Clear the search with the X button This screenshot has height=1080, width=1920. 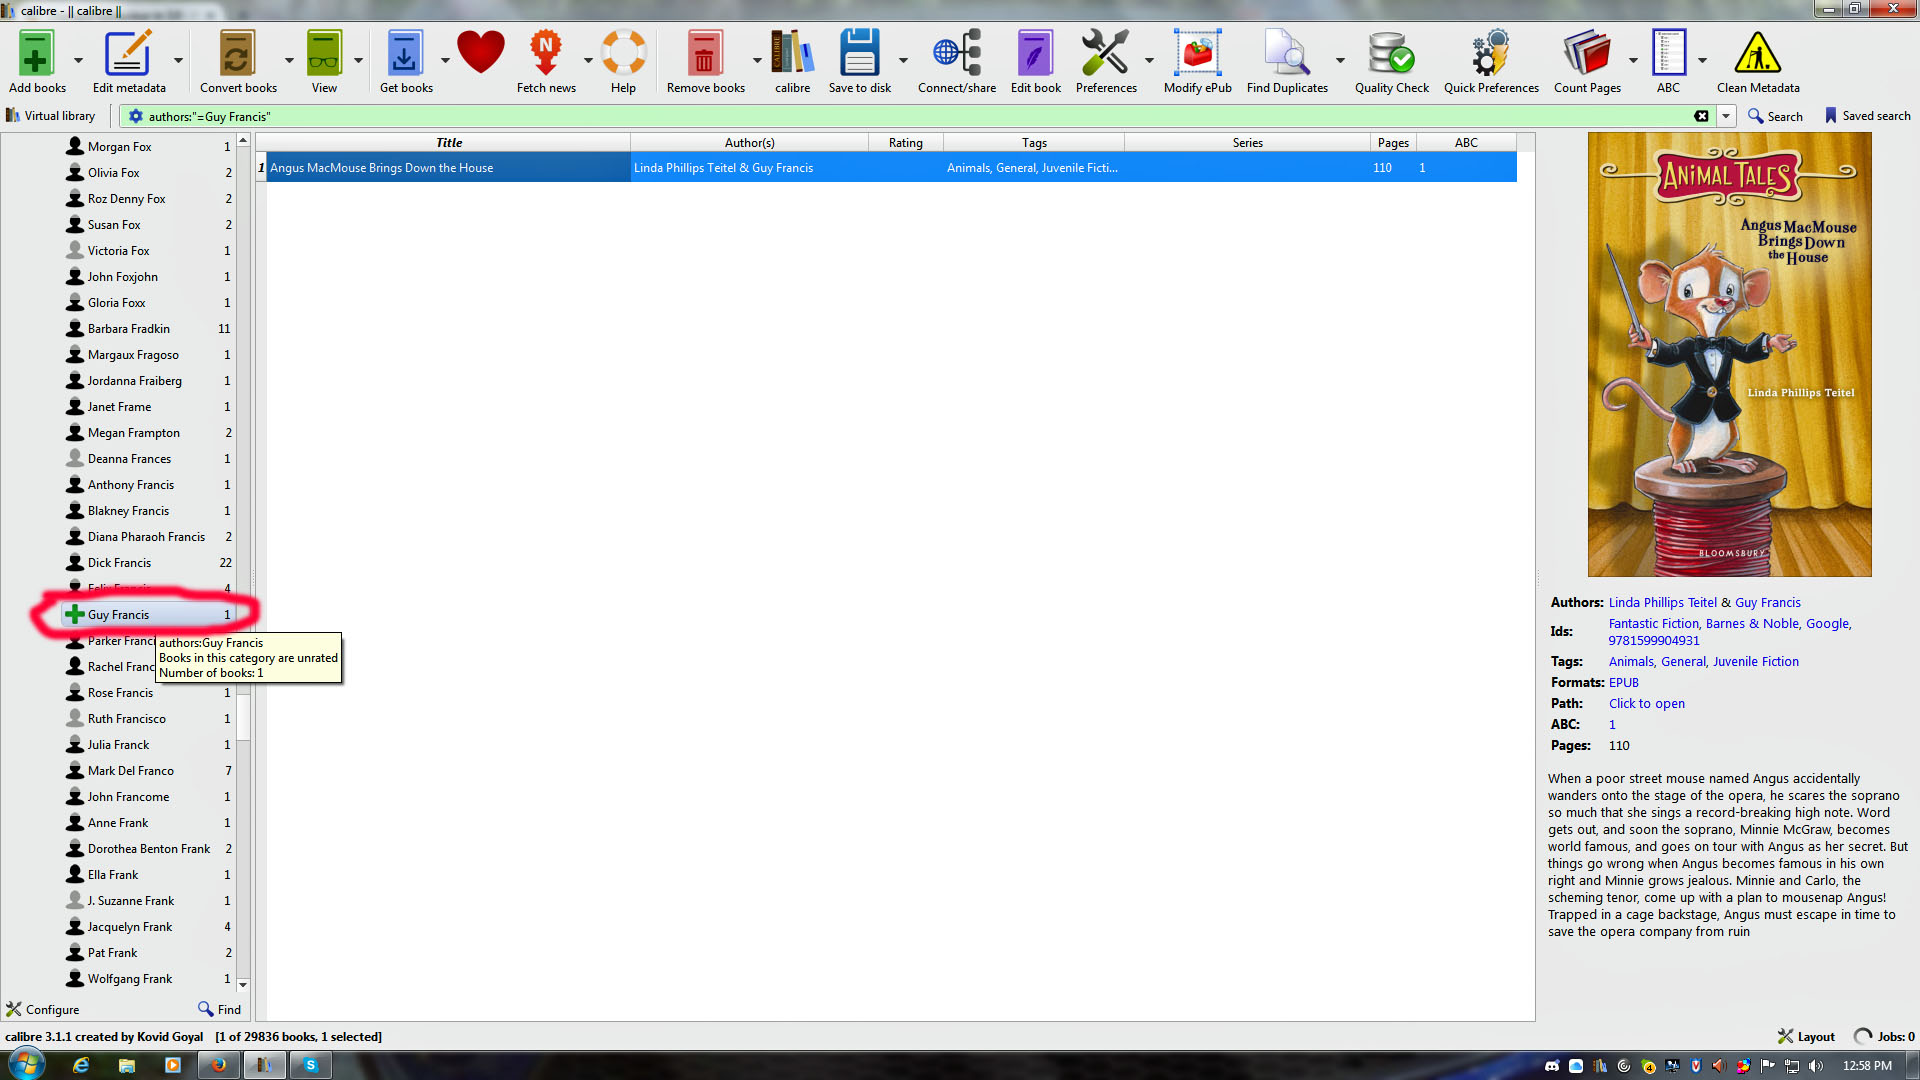click(x=1701, y=116)
